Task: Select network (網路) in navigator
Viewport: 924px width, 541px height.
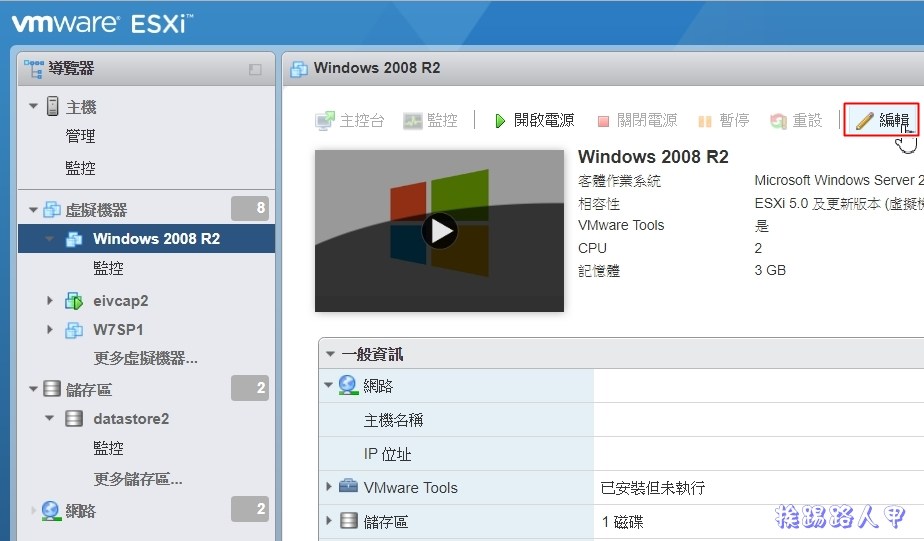Action: (81, 511)
